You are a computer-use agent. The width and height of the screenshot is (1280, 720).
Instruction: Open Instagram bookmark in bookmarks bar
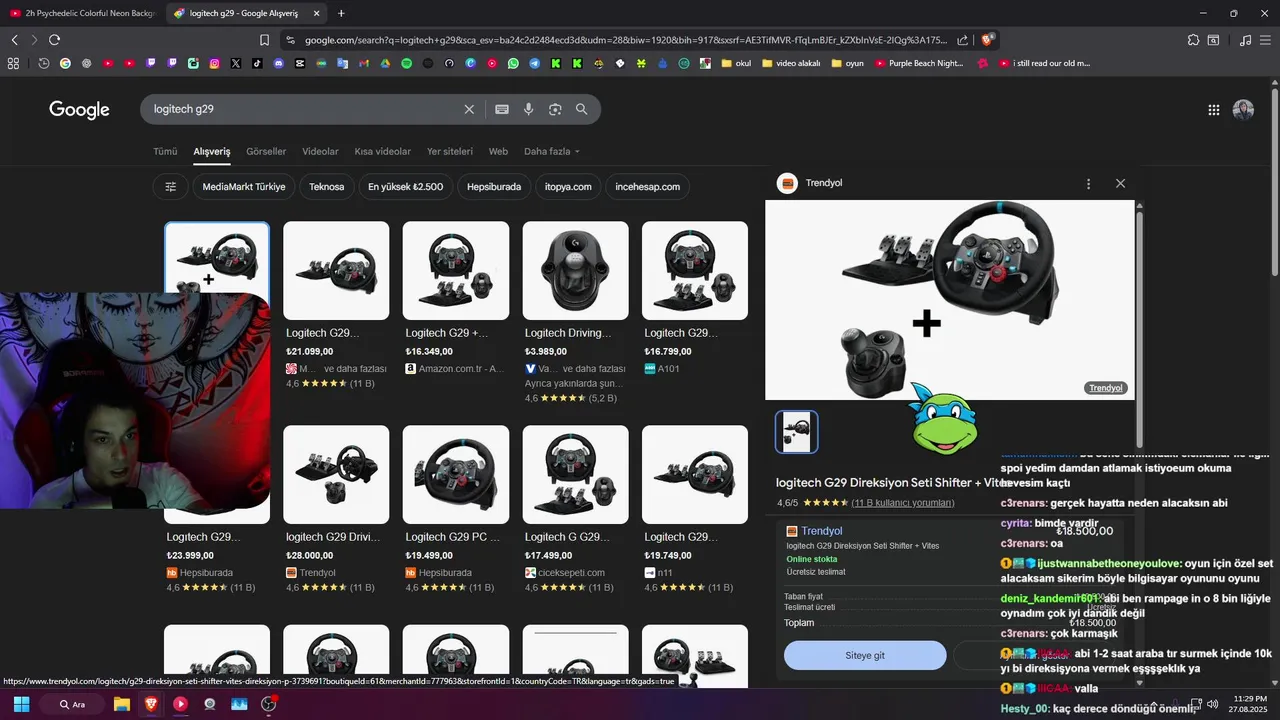[x=214, y=63]
